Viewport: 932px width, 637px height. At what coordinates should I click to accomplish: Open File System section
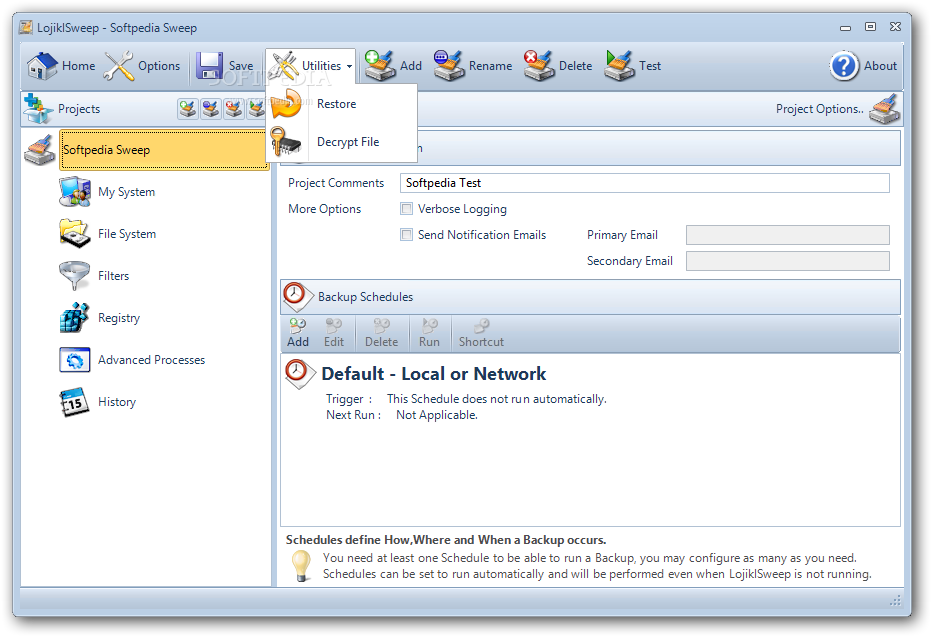[x=108, y=234]
